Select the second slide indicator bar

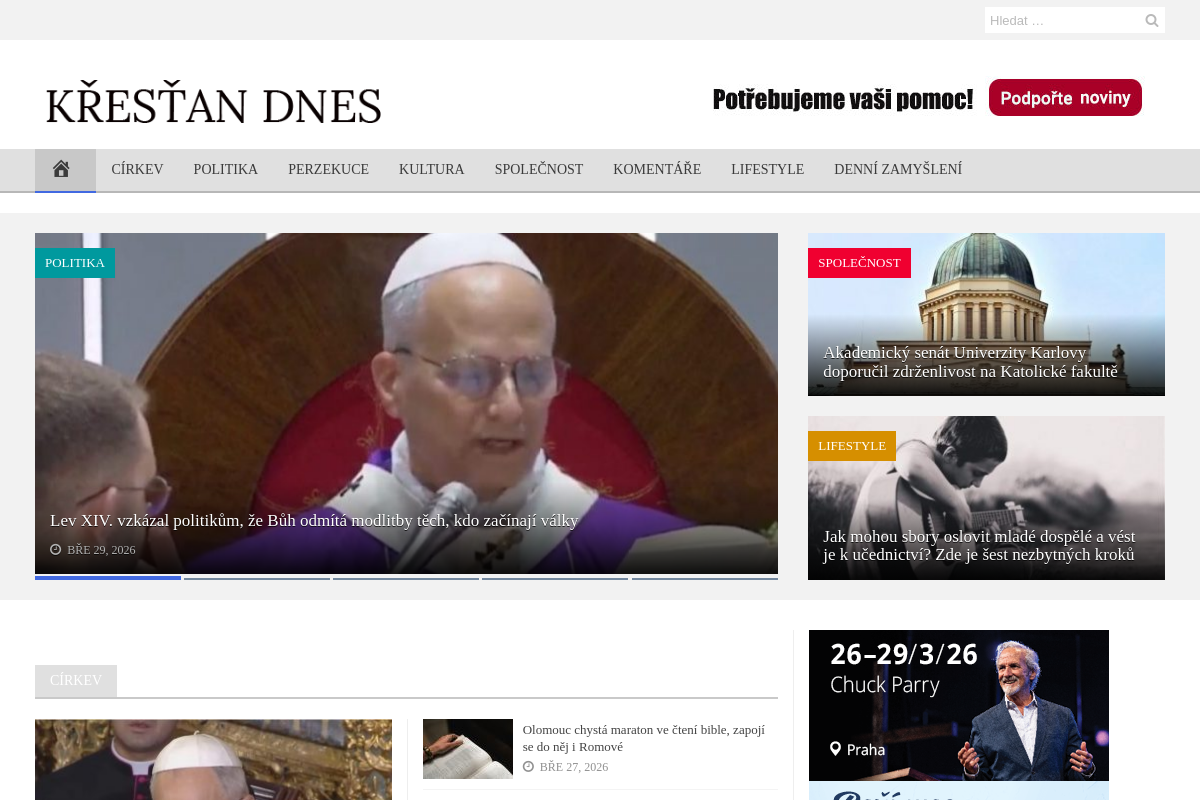click(x=257, y=578)
